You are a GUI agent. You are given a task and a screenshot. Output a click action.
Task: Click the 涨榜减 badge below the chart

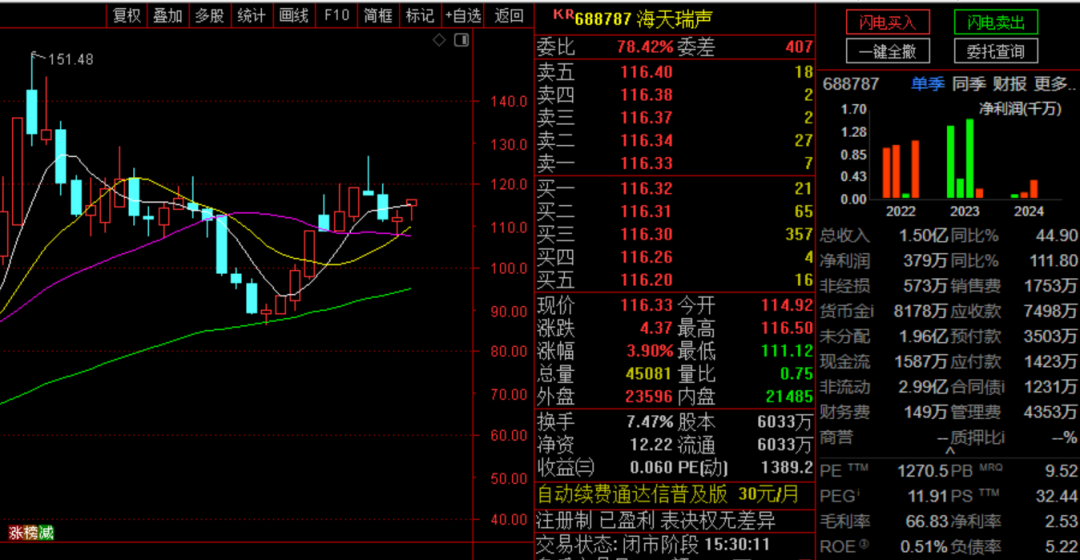(x=31, y=532)
